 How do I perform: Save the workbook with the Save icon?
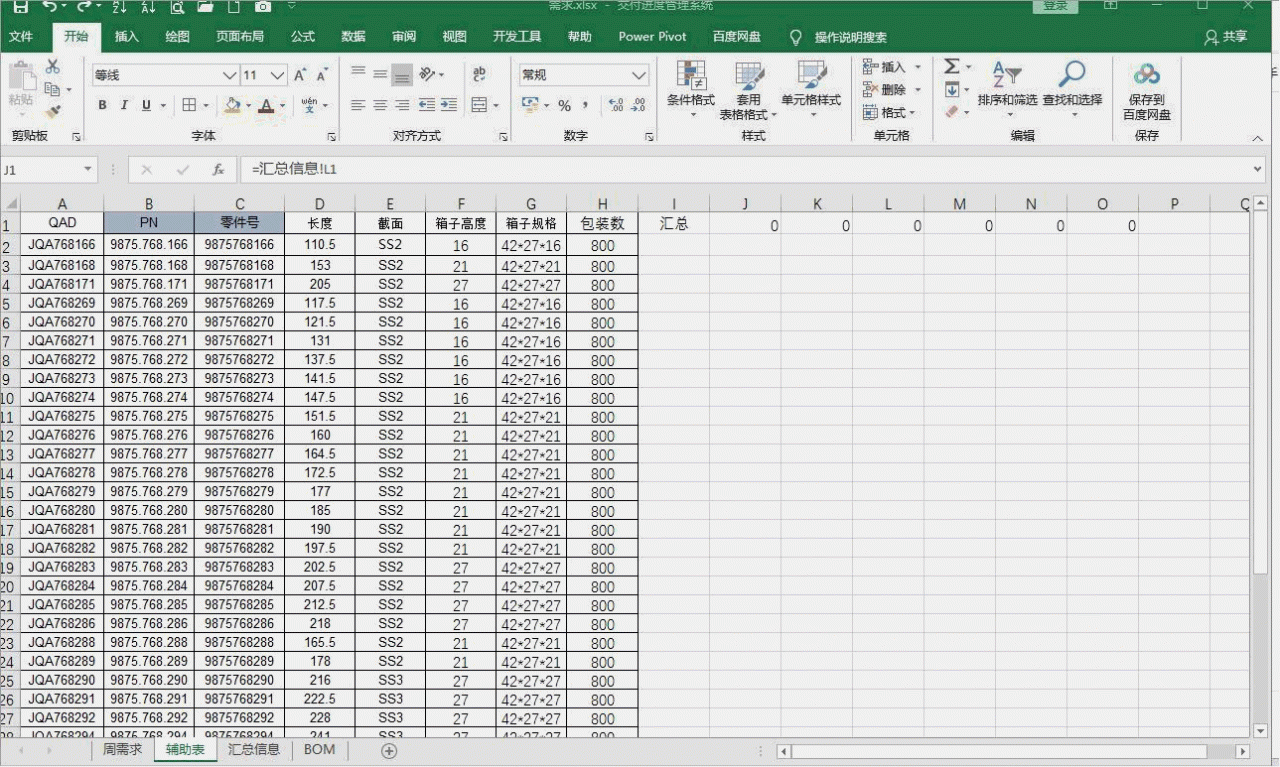point(20,6)
